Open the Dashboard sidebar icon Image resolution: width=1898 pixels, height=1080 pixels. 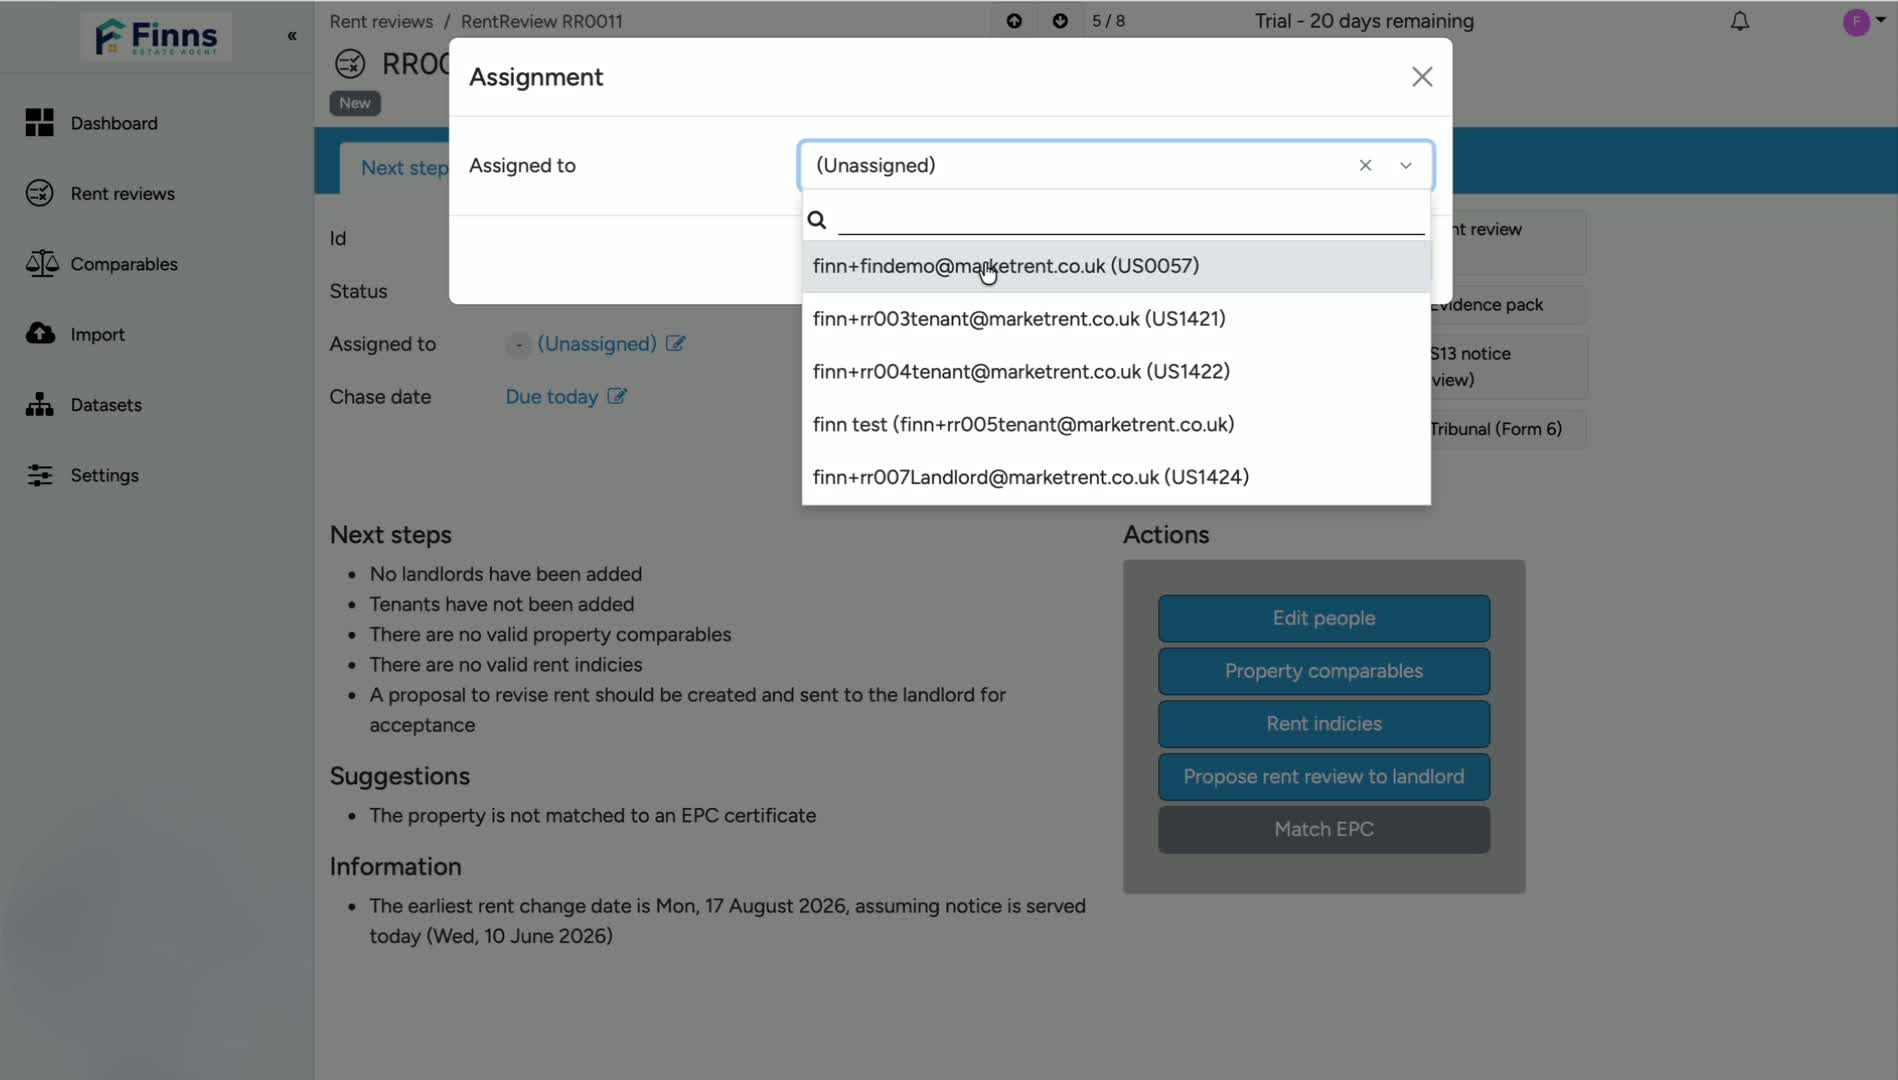point(40,123)
